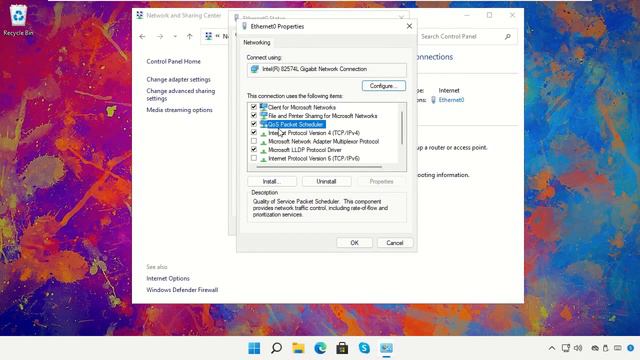This screenshot has height=360, width=640.
Task: Click OK in Ethernet0 Properties
Action: point(354,242)
